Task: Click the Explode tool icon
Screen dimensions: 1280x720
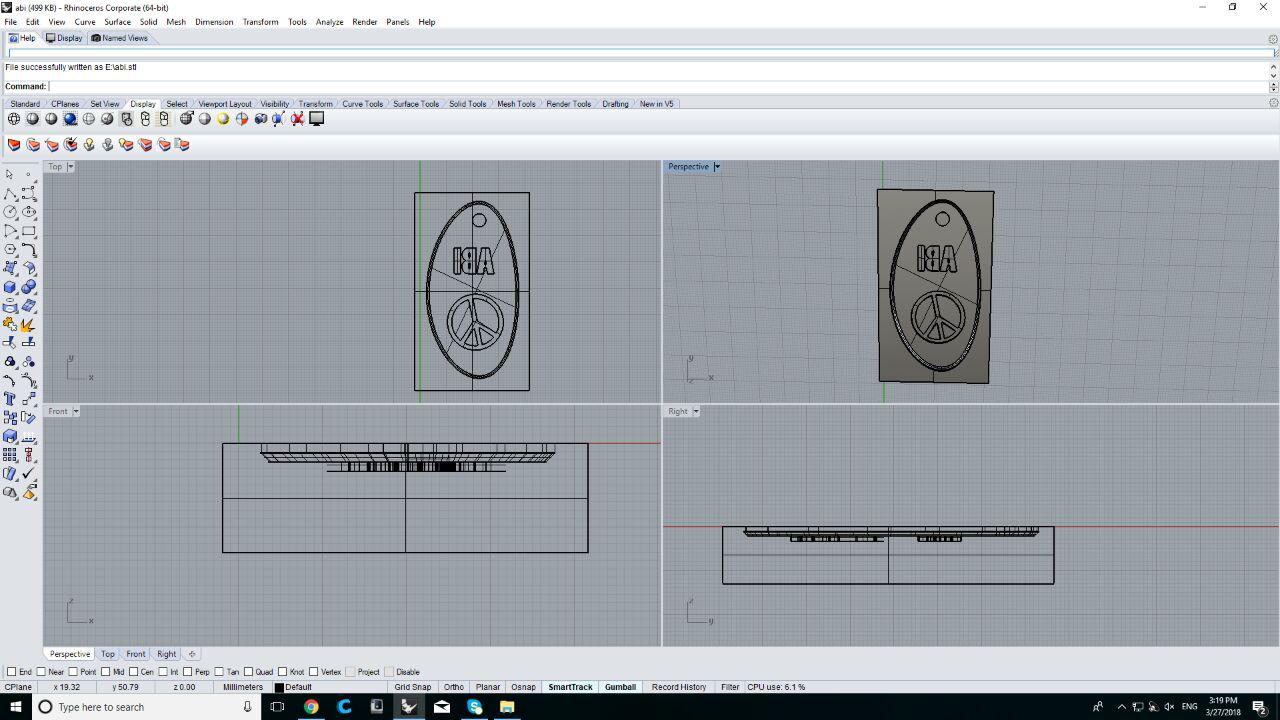Action: click(x=29, y=324)
